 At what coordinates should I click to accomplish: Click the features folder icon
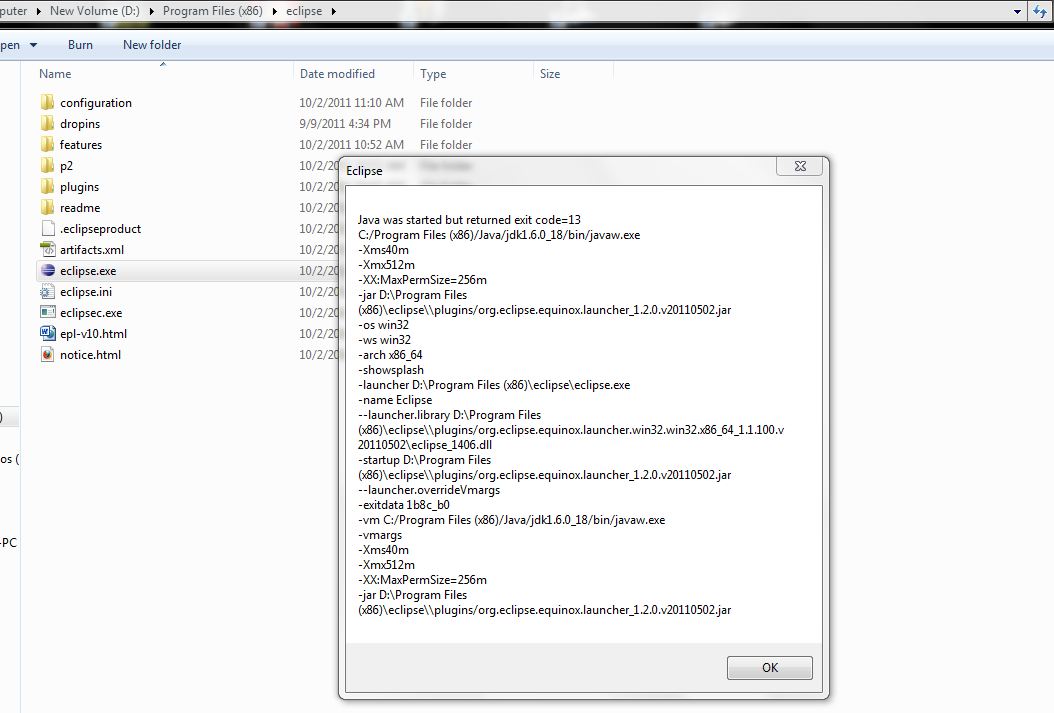tap(47, 144)
